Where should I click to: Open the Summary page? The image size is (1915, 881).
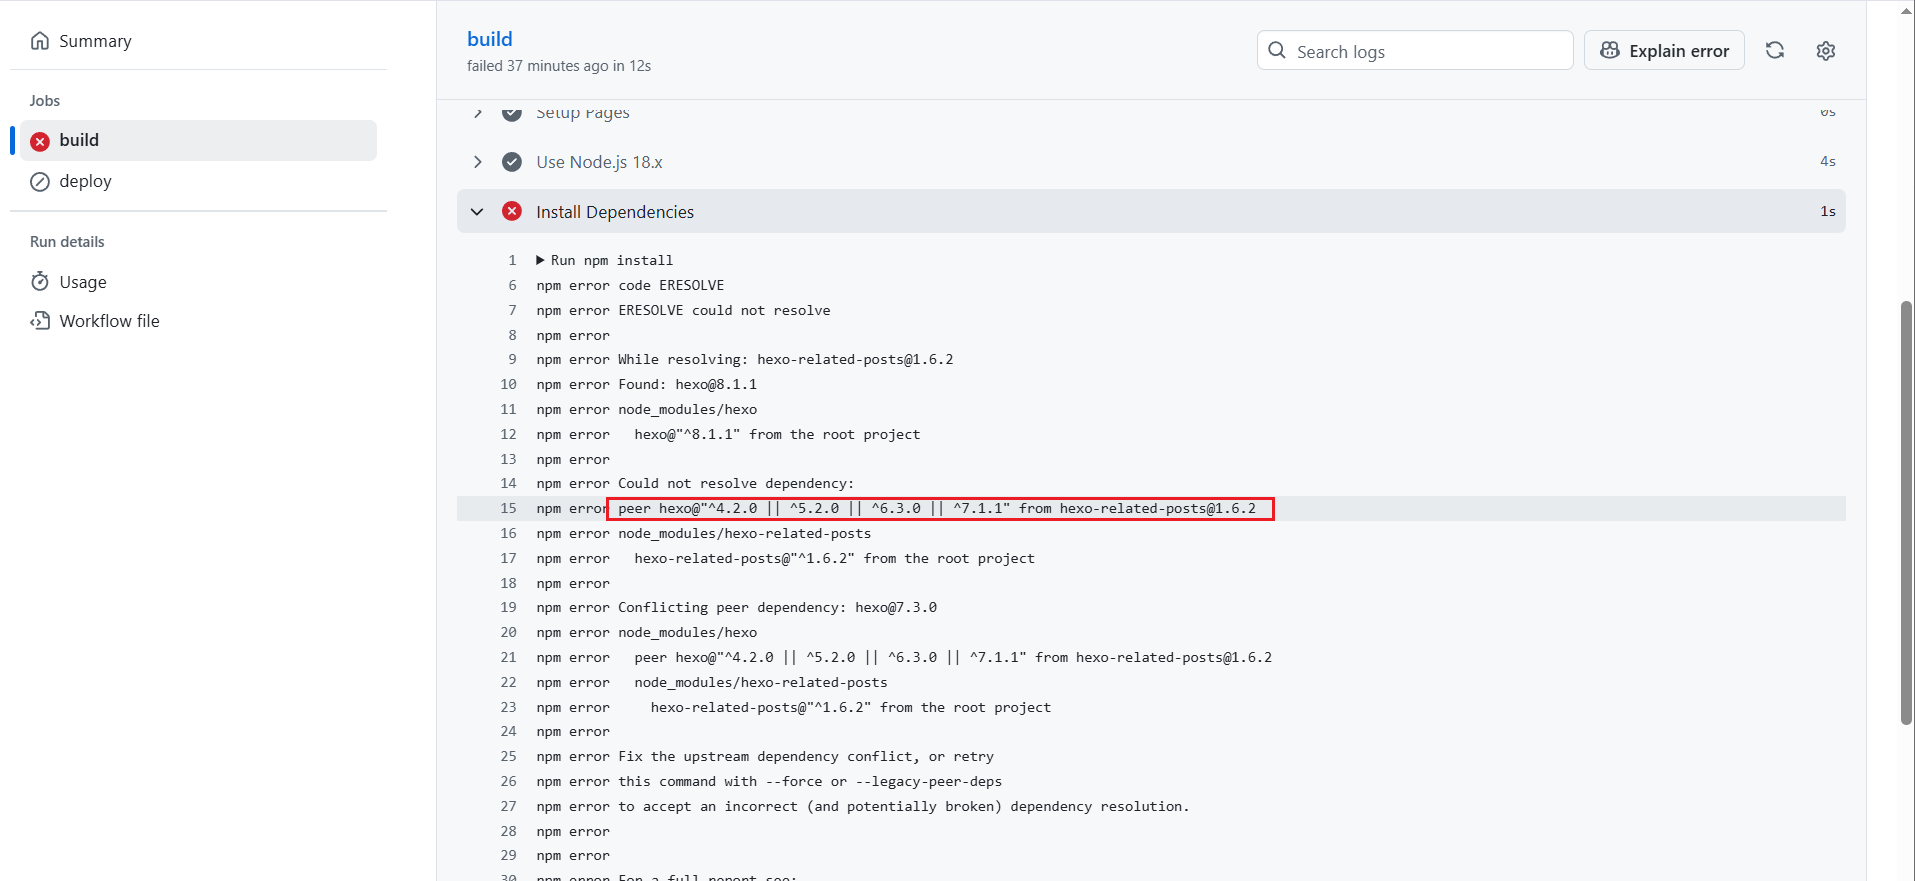tap(95, 41)
